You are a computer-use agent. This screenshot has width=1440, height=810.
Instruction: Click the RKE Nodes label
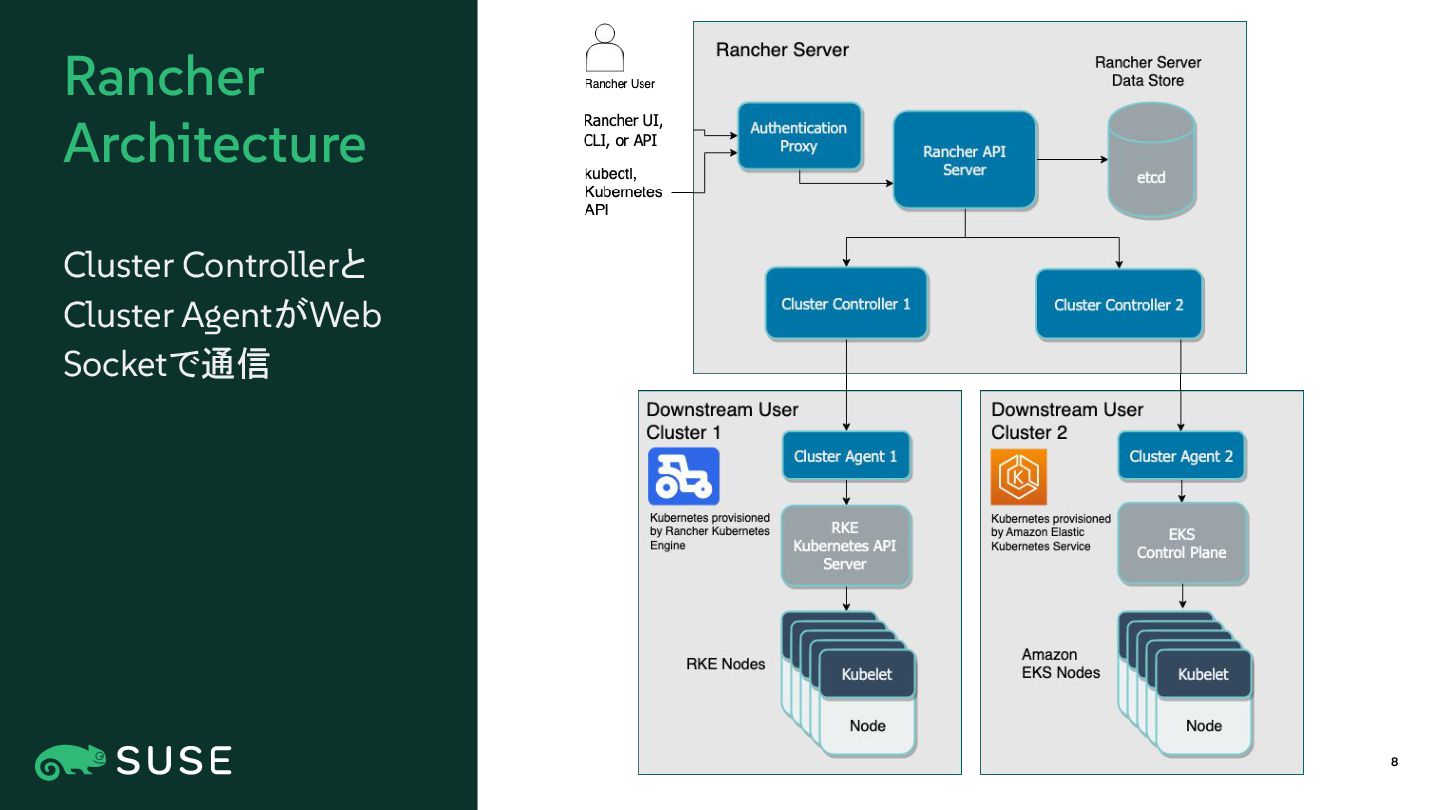coord(725,664)
